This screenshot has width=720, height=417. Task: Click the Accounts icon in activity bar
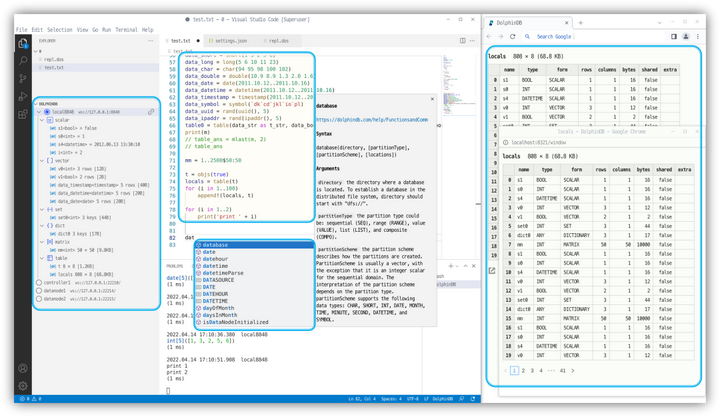pyautogui.click(x=23, y=368)
